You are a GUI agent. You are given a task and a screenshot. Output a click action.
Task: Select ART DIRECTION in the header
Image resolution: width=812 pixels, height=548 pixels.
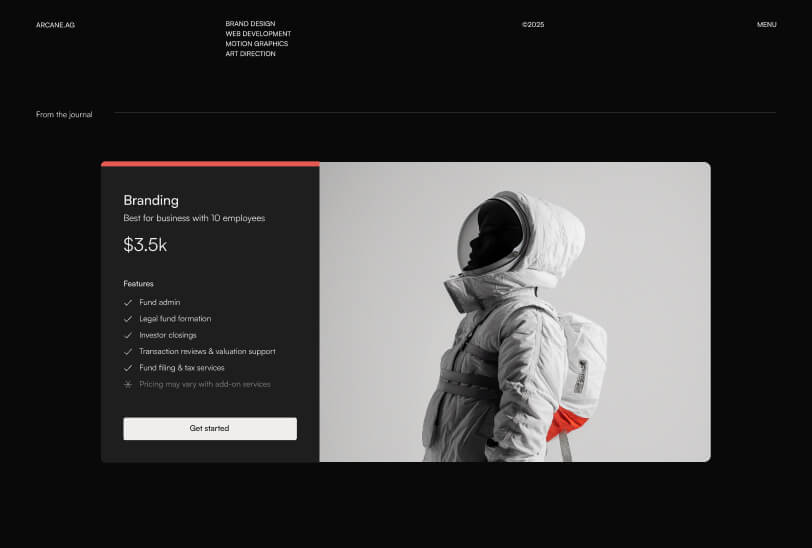(250, 54)
